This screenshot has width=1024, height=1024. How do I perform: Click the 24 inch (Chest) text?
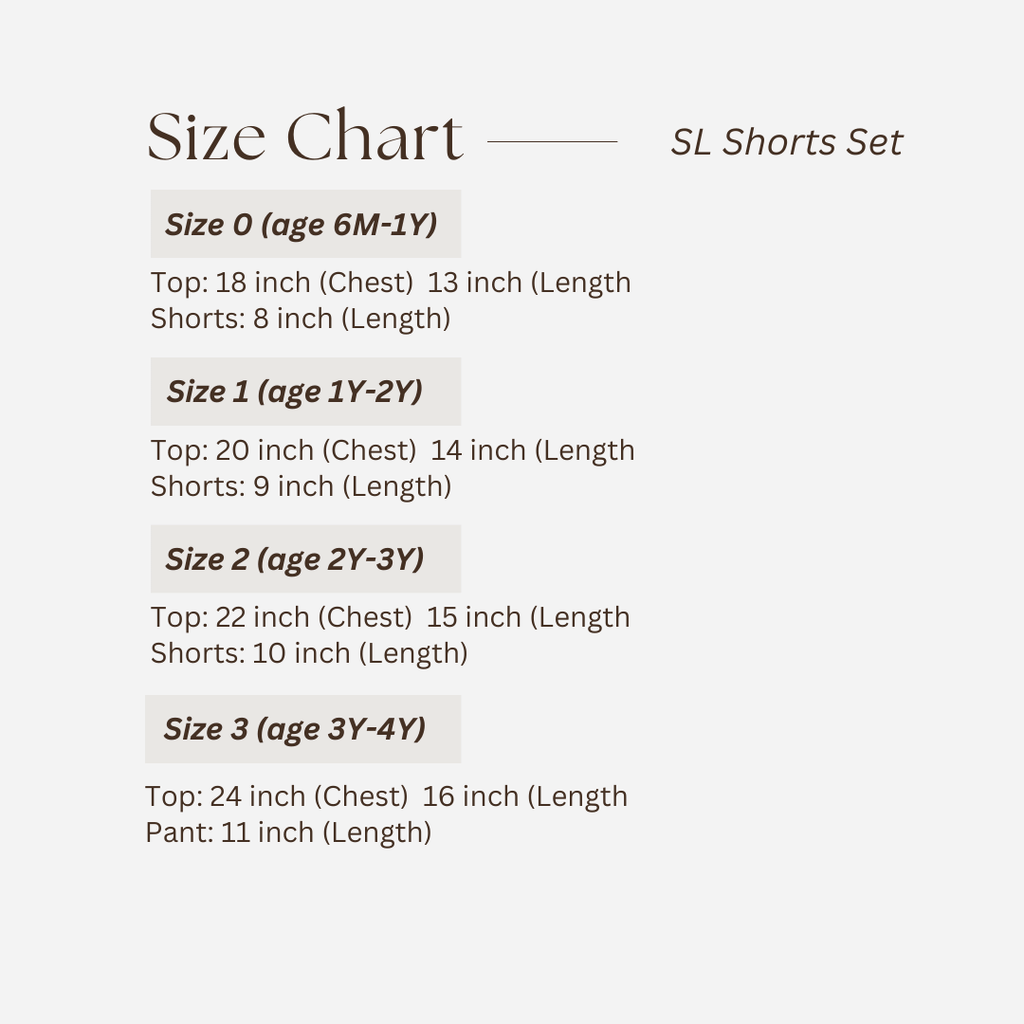point(309,796)
